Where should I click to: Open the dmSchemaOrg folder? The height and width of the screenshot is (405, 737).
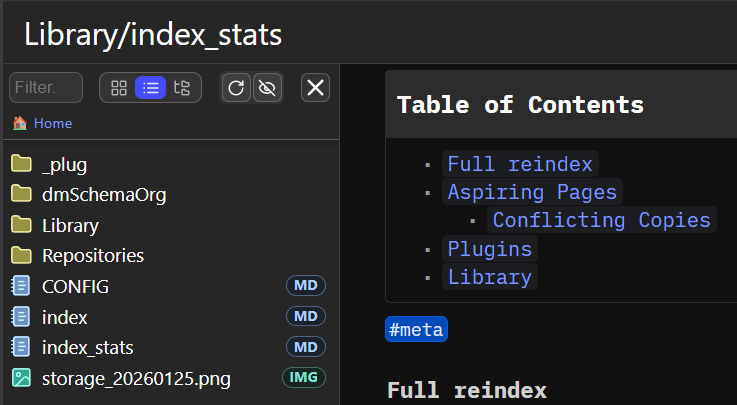coord(104,195)
